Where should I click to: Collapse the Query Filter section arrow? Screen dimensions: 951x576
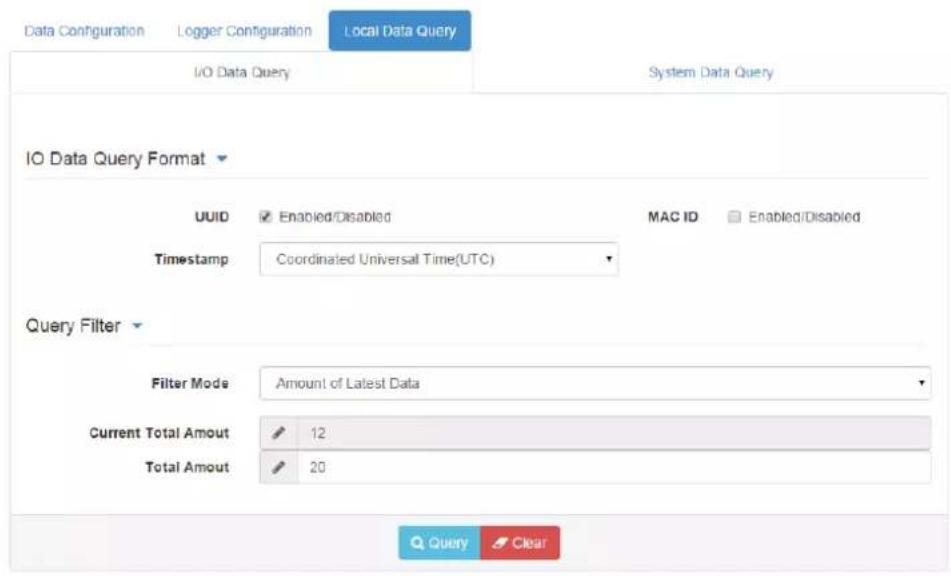coord(137,326)
